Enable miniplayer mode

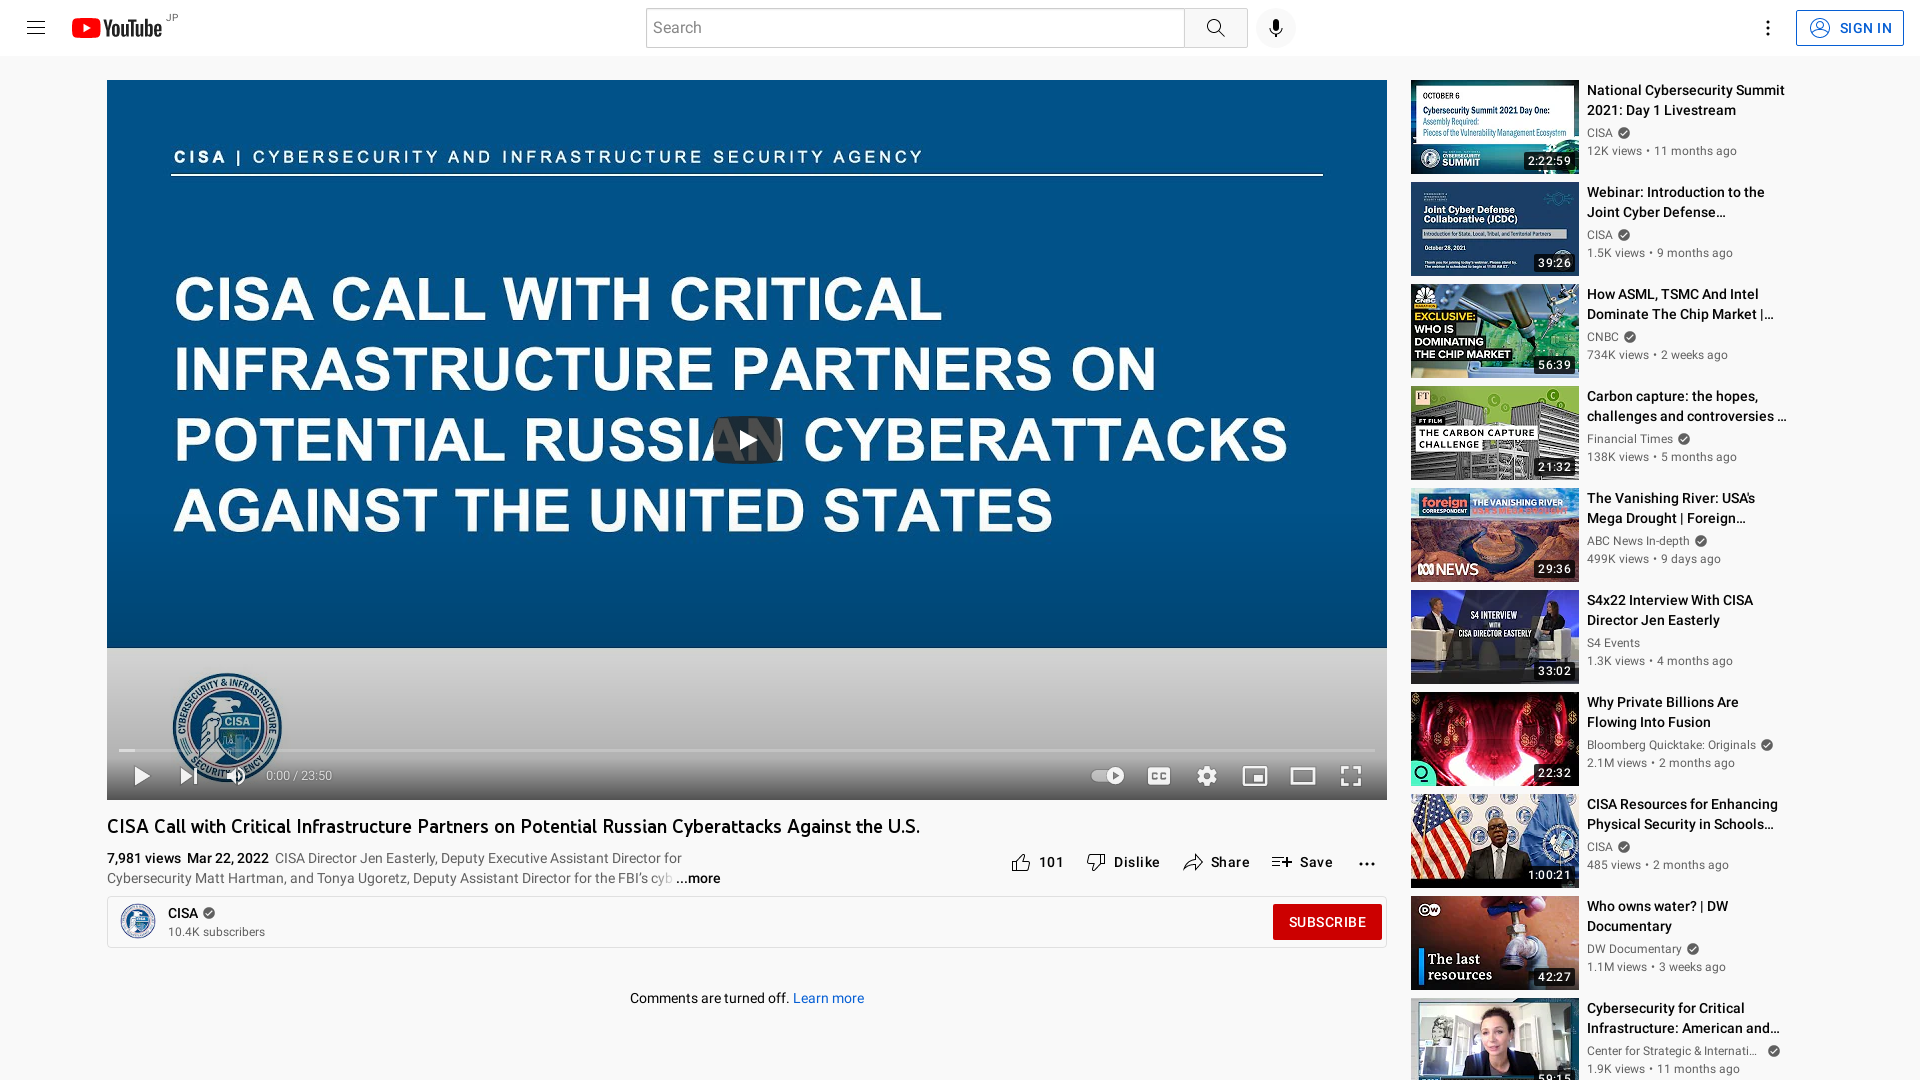pyautogui.click(x=1255, y=776)
